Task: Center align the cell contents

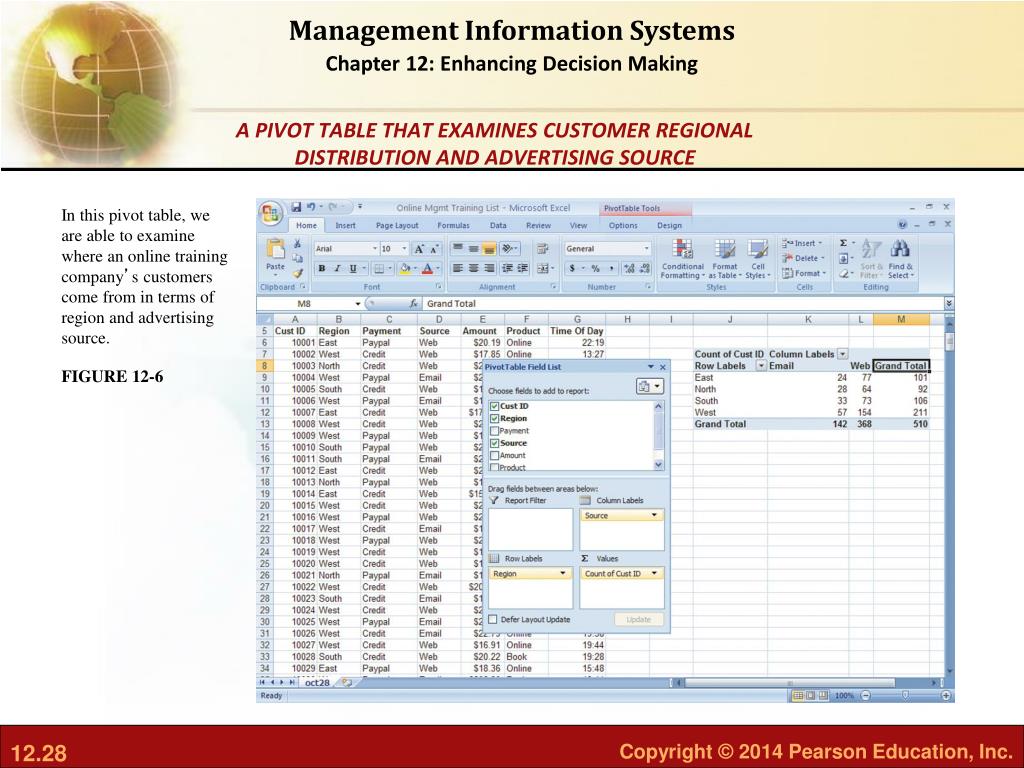Action: pos(473,268)
